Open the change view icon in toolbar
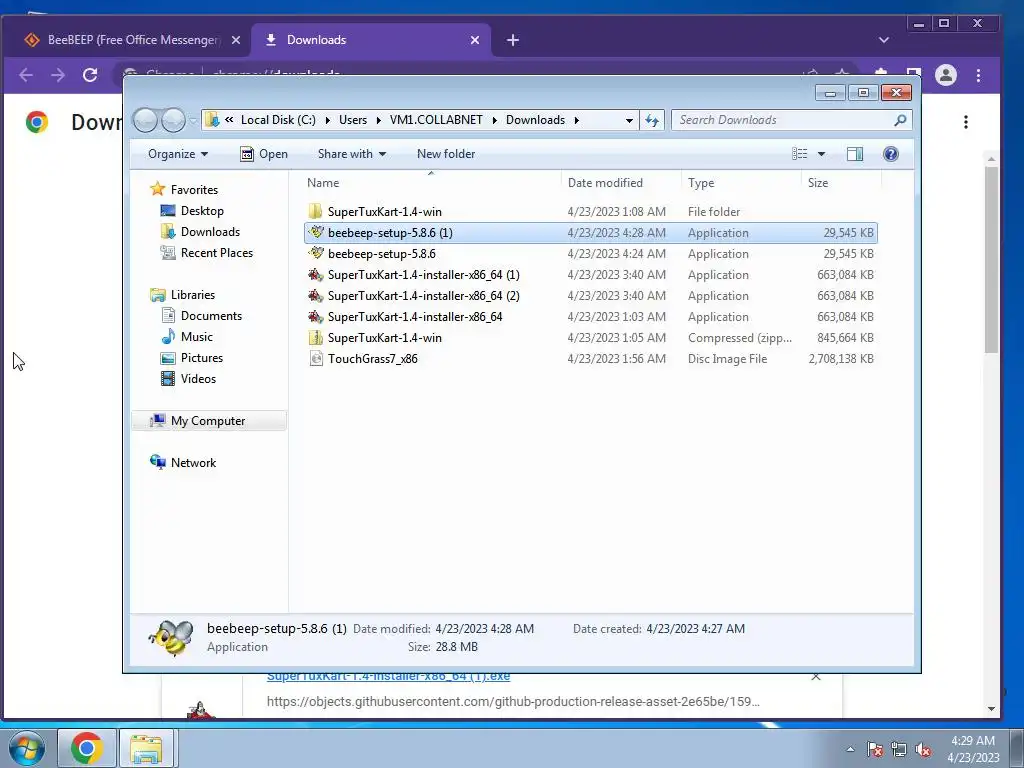This screenshot has height=768, width=1024. point(799,154)
